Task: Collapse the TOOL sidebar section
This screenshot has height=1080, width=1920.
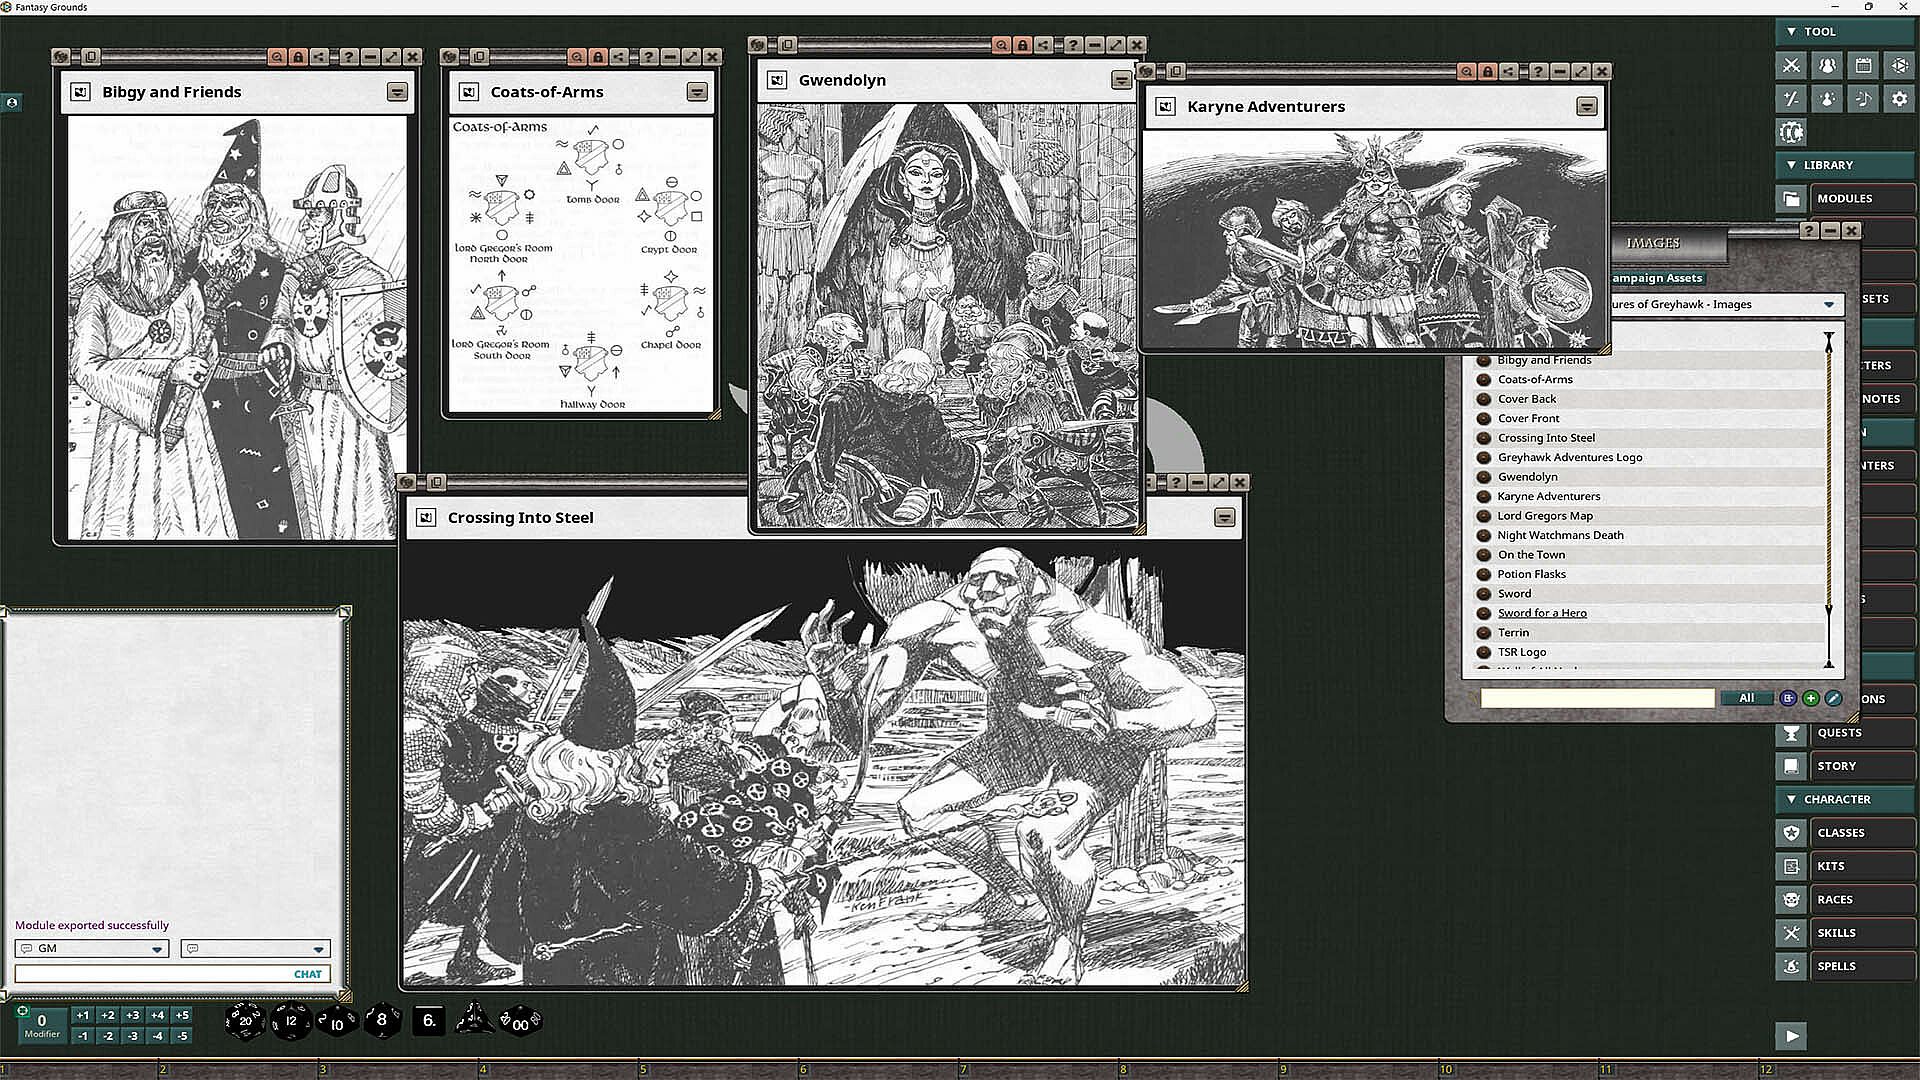Action: coord(1791,32)
